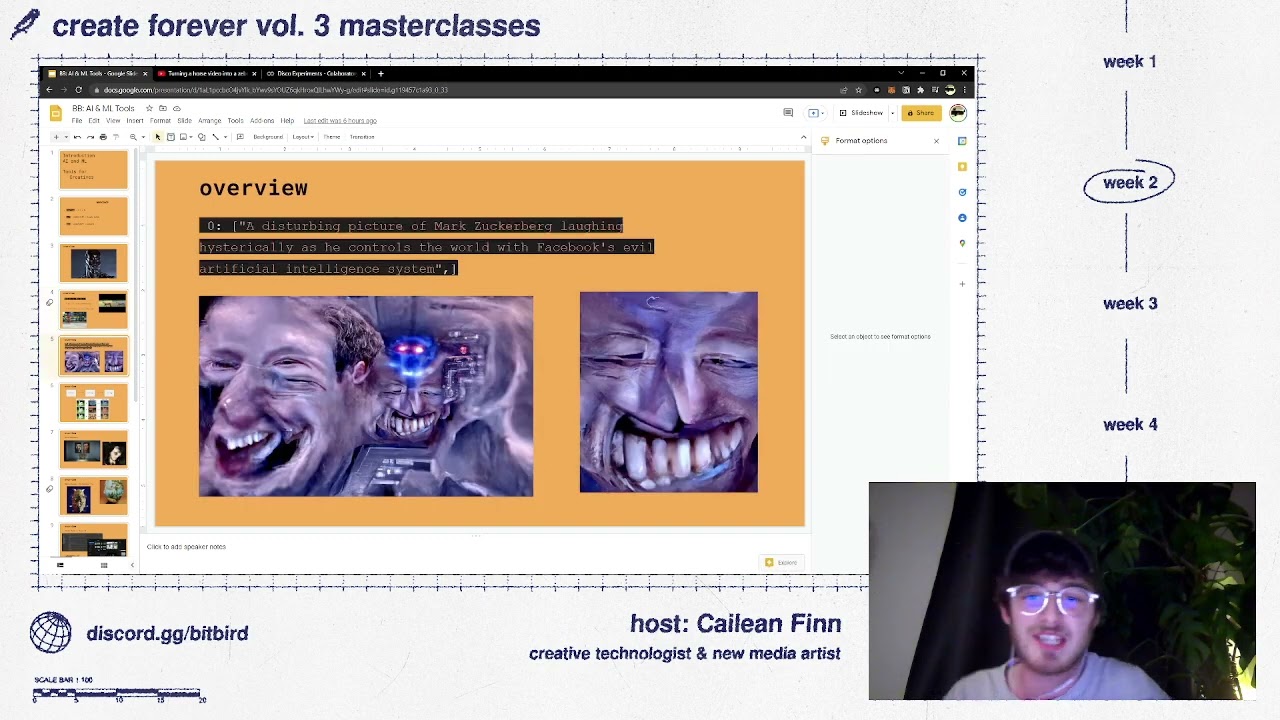Switch to filmstrip view icon
Image resolution: width=1280 pixels, height=720 pixels.
point(60,565)
